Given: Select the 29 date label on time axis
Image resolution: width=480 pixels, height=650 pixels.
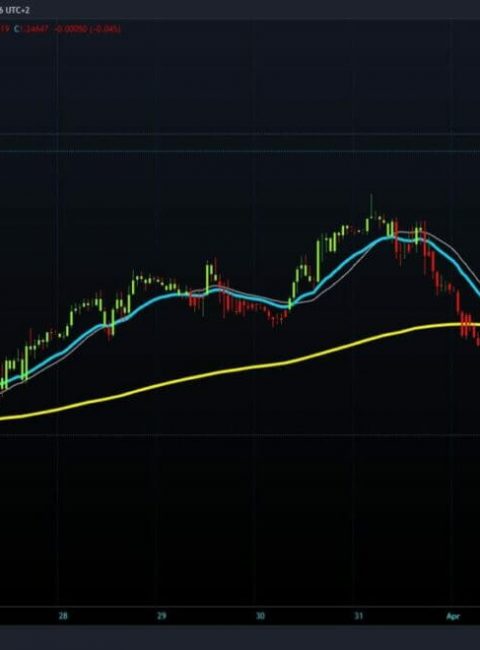Looking at the screenshot, I should [162, 616].
